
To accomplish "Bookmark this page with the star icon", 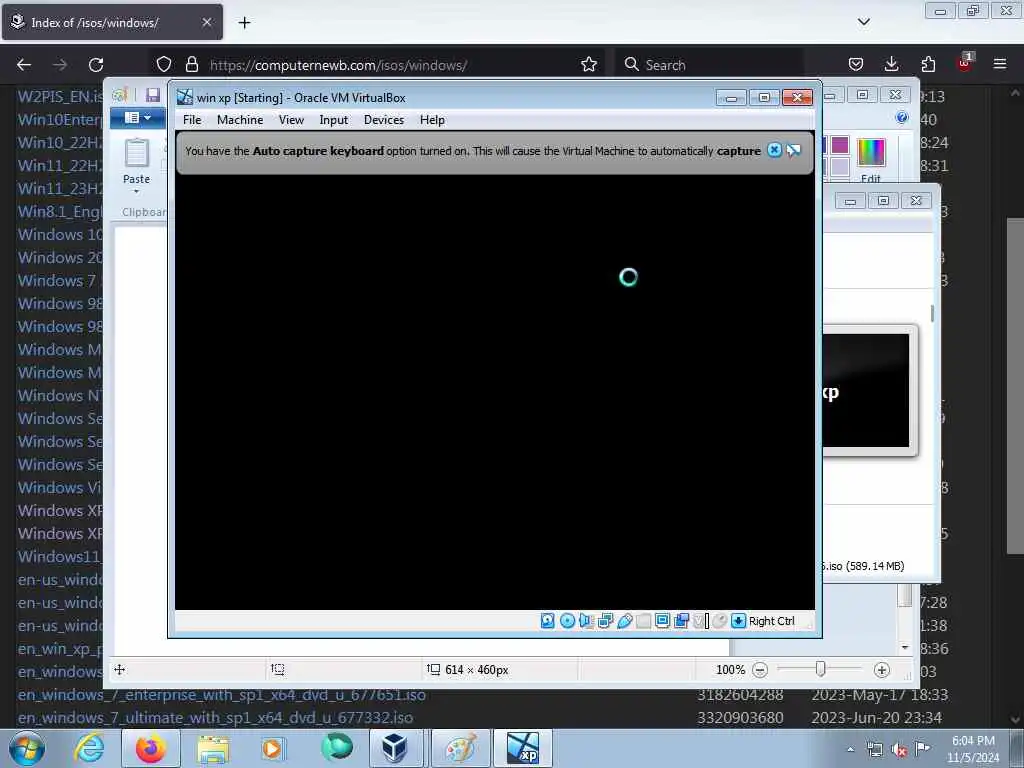I will click(589, 64).
